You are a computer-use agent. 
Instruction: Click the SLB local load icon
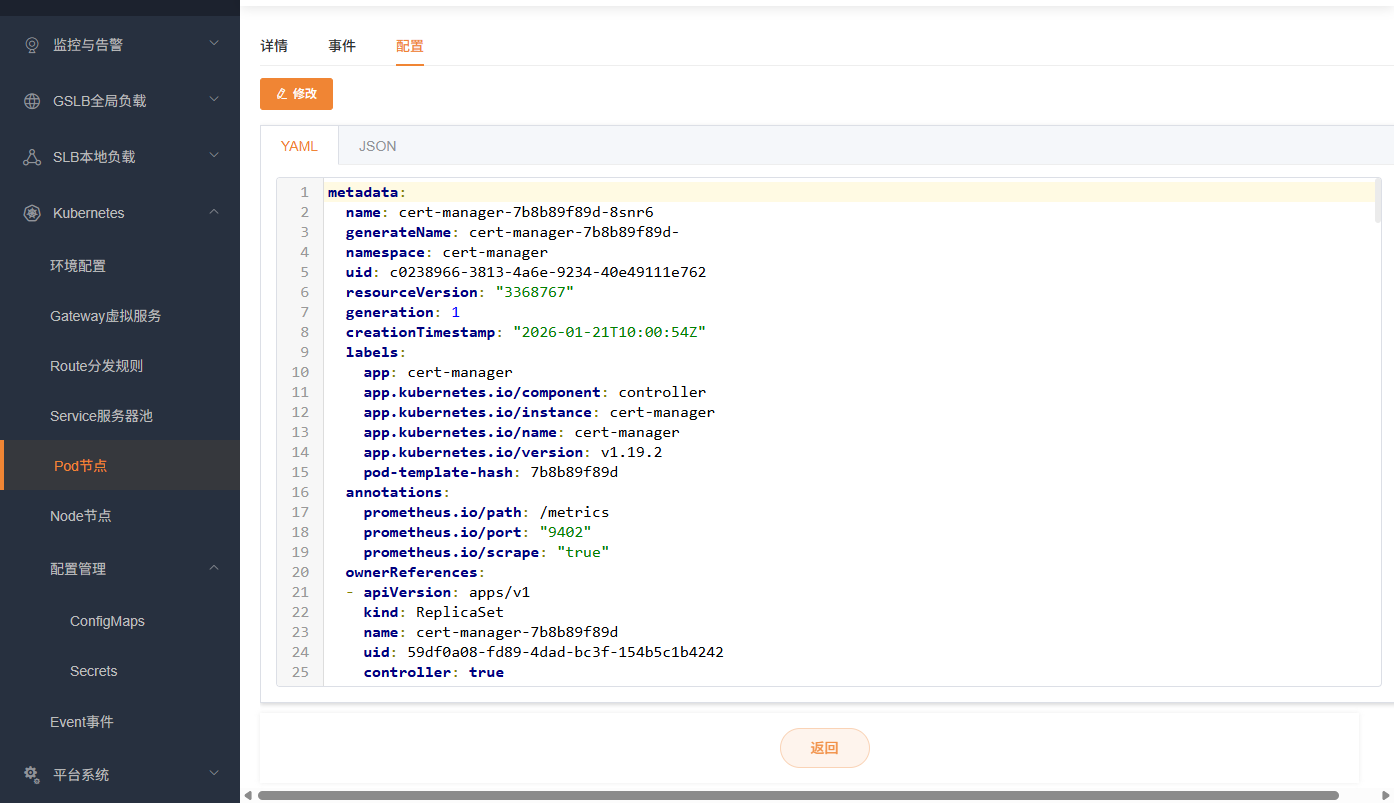tap(32, 157)
